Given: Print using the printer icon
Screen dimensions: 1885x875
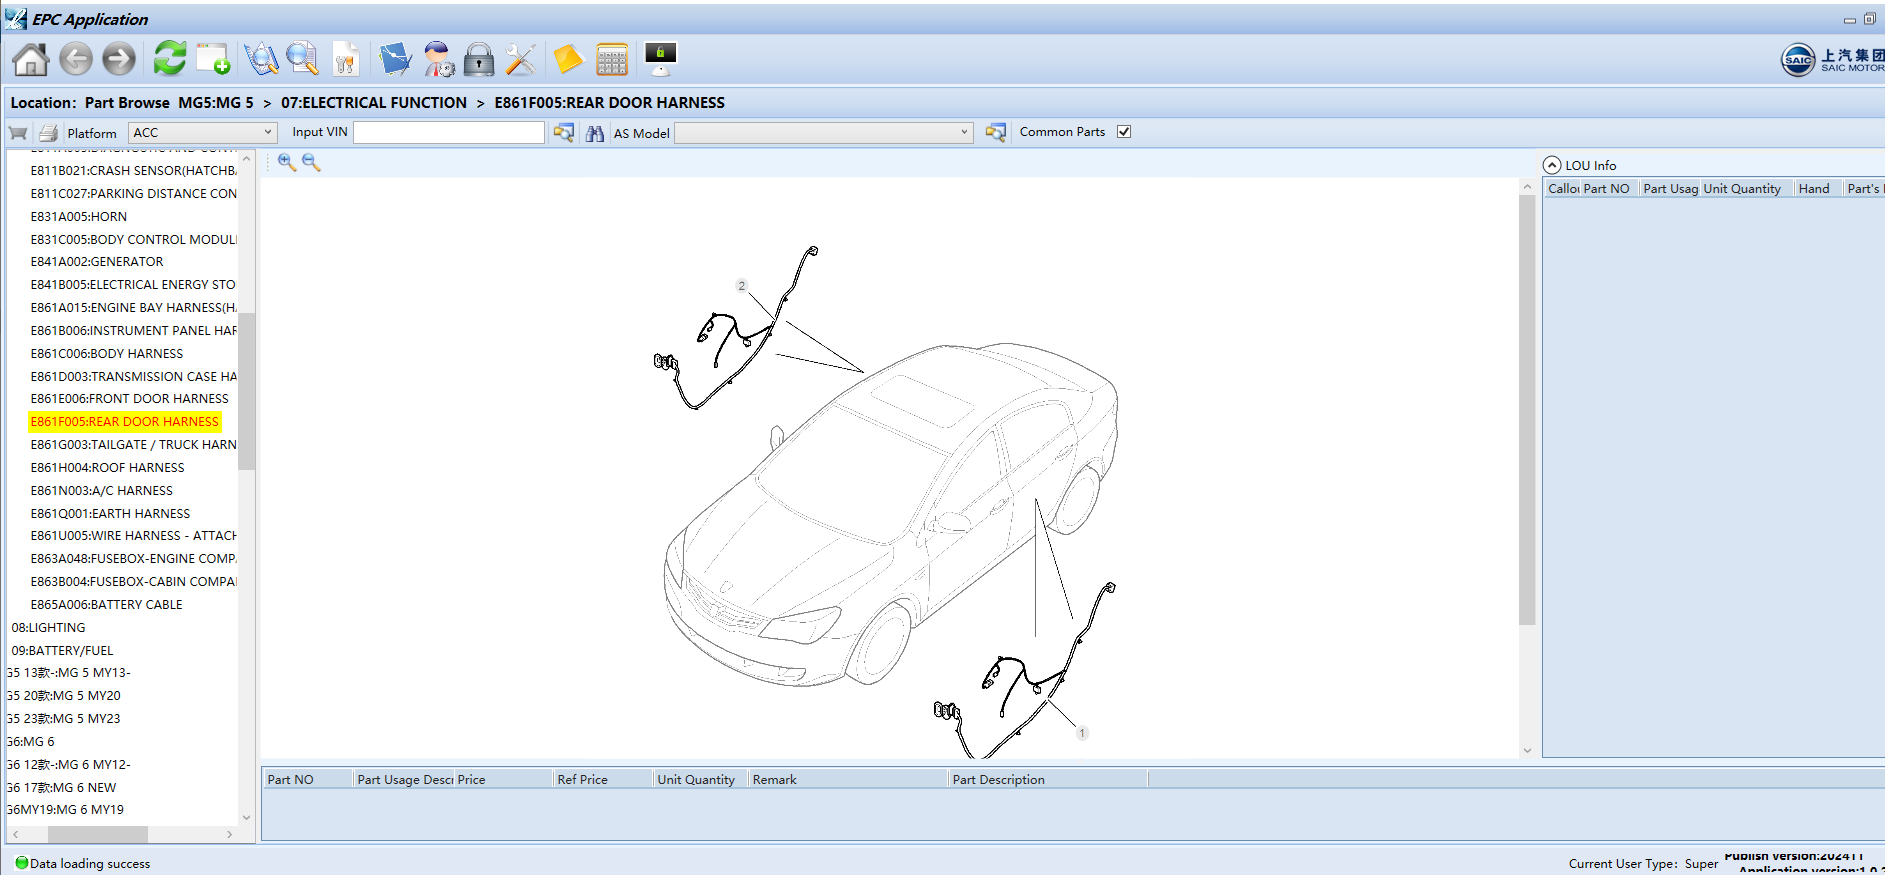Looking at the screenshot, I should [48, 133].
